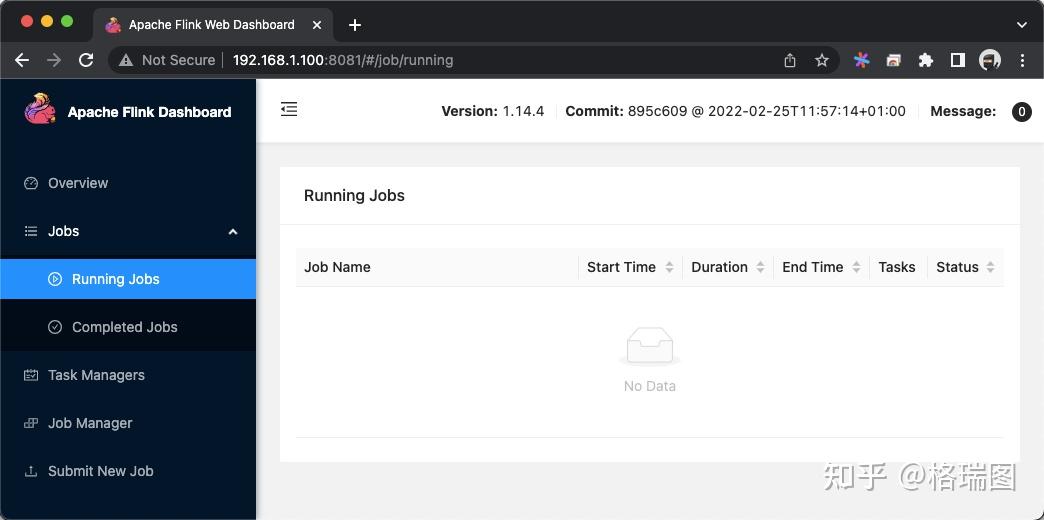Collapse the Jobs submenu chevron
Viewport: 1044px width, 520px height.
[x=233, y=232]
